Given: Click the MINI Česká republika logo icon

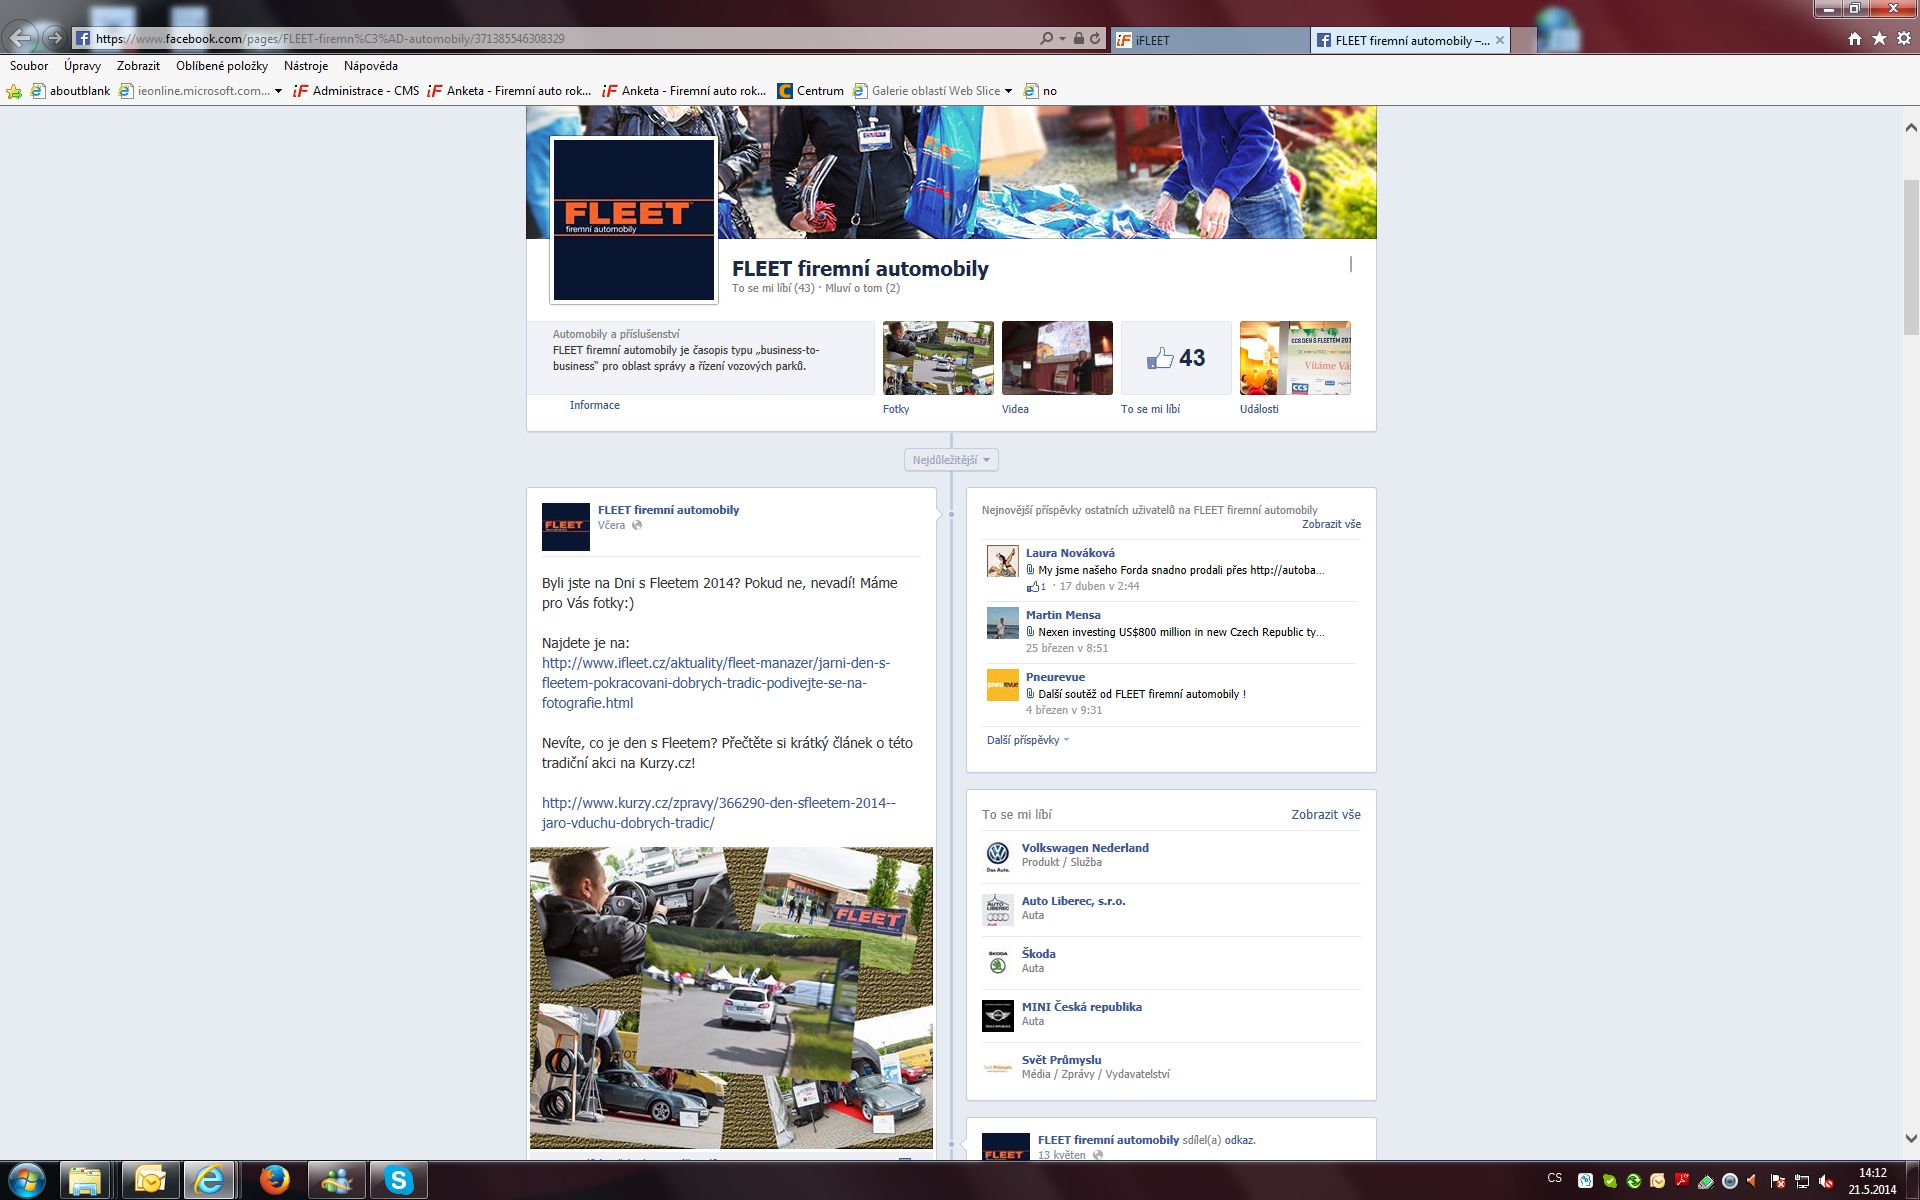Looking at the screenshot, I should coord(997,1015).
